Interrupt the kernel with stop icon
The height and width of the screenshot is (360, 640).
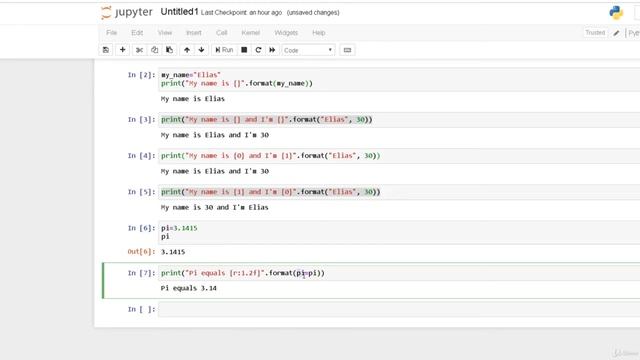pos(244,50)
